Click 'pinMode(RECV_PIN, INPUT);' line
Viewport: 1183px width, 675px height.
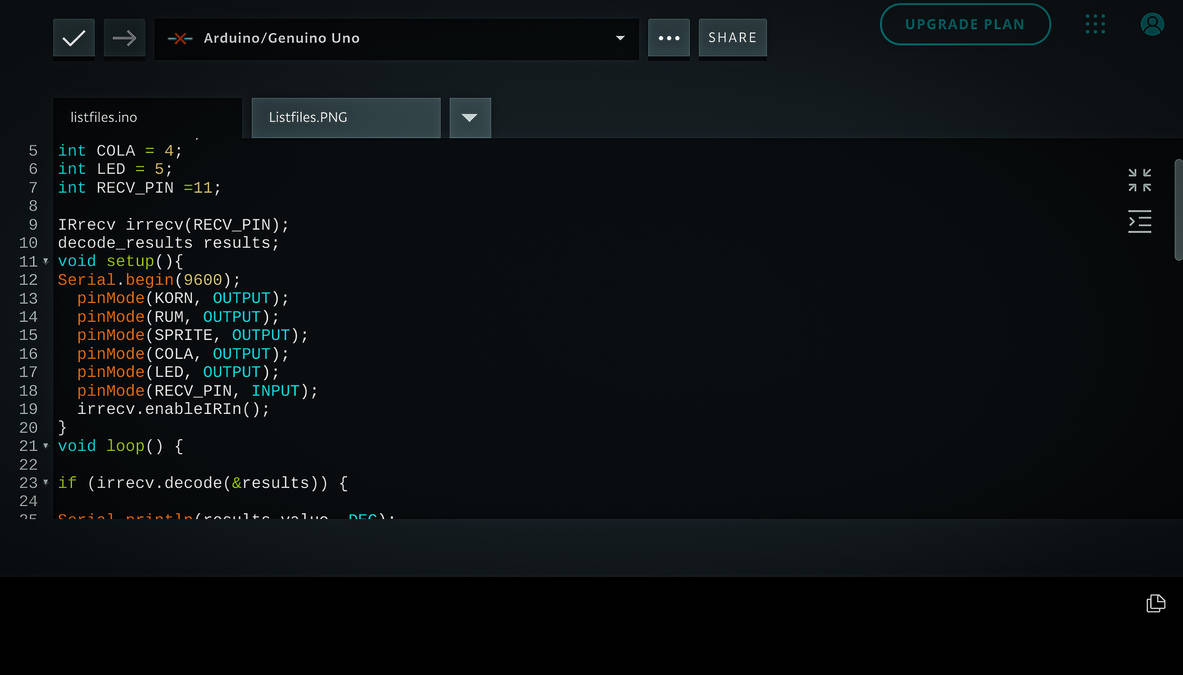coord(198,391)
